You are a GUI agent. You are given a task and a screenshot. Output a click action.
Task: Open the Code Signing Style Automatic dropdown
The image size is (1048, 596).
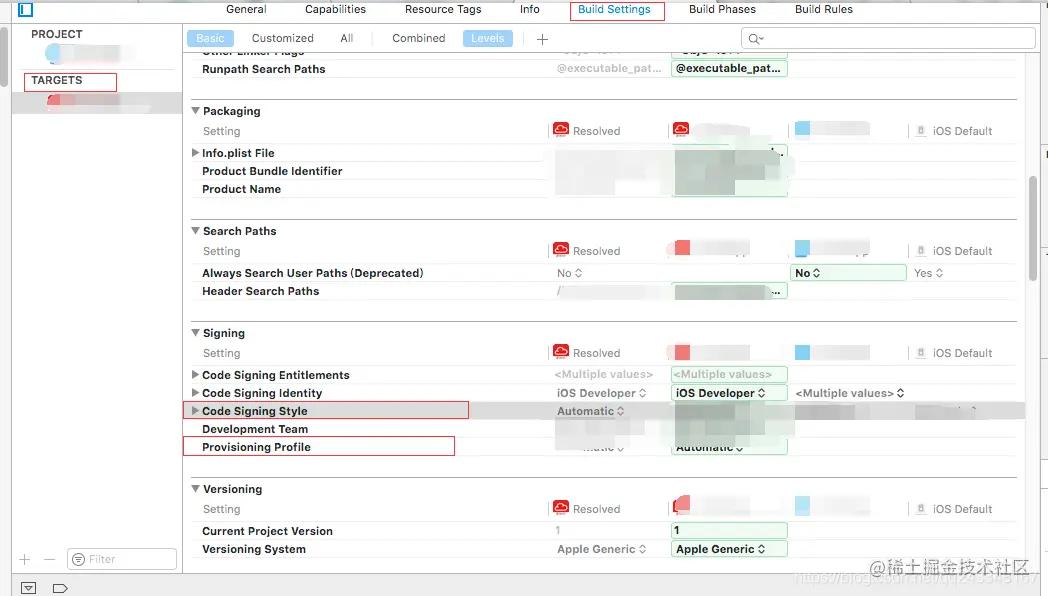(591, 411)
